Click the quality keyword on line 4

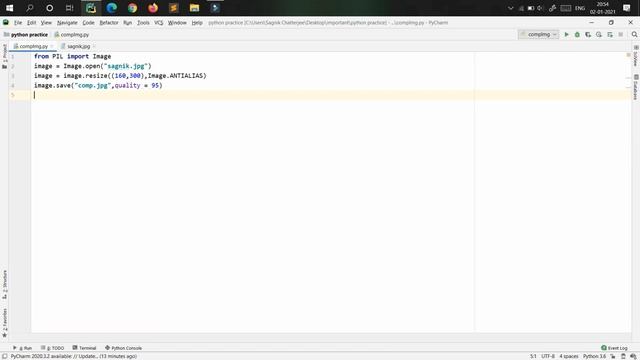point(127,86)
